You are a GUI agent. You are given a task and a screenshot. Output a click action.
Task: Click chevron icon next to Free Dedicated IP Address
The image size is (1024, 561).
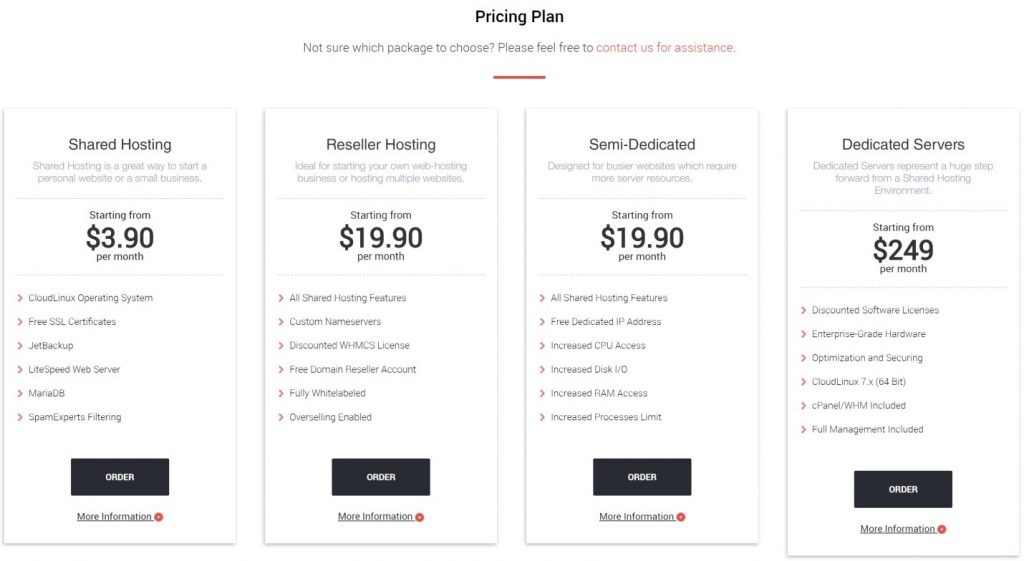point(543,322)
